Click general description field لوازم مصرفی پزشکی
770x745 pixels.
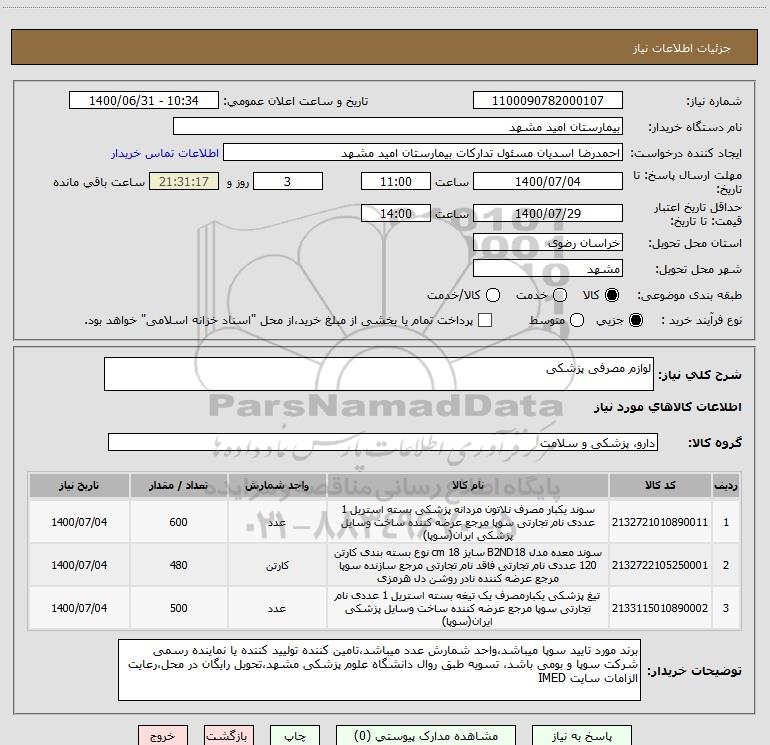379,374
